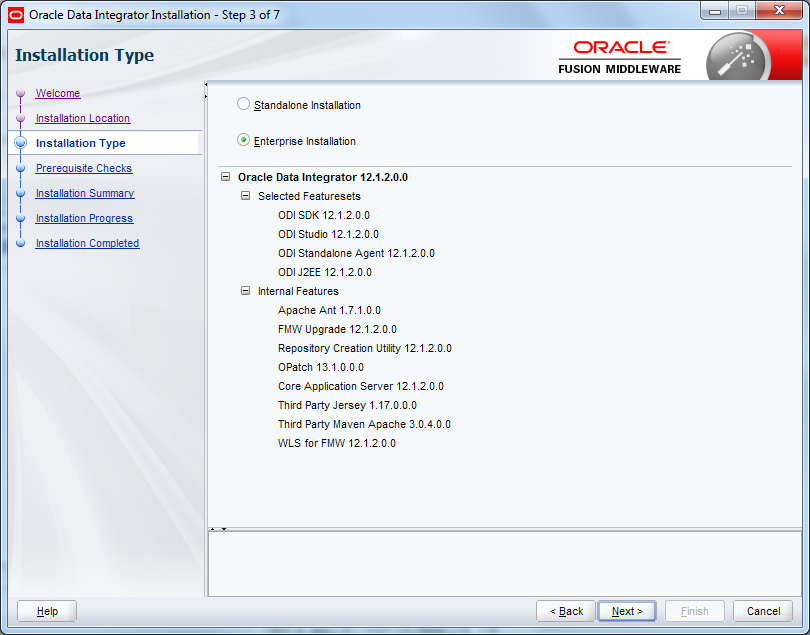This screenshot has width=810, height=635.
Task: Select the Installation Type step in sidebar
Action: click(81, 143)
